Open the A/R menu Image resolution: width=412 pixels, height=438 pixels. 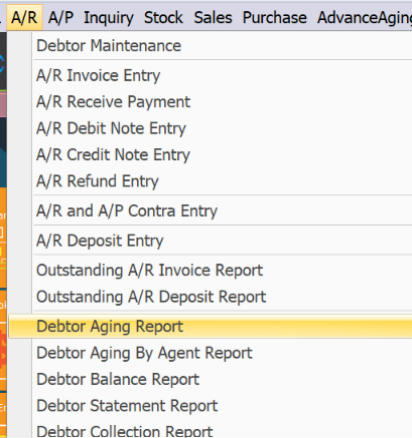tap(24, 17)
